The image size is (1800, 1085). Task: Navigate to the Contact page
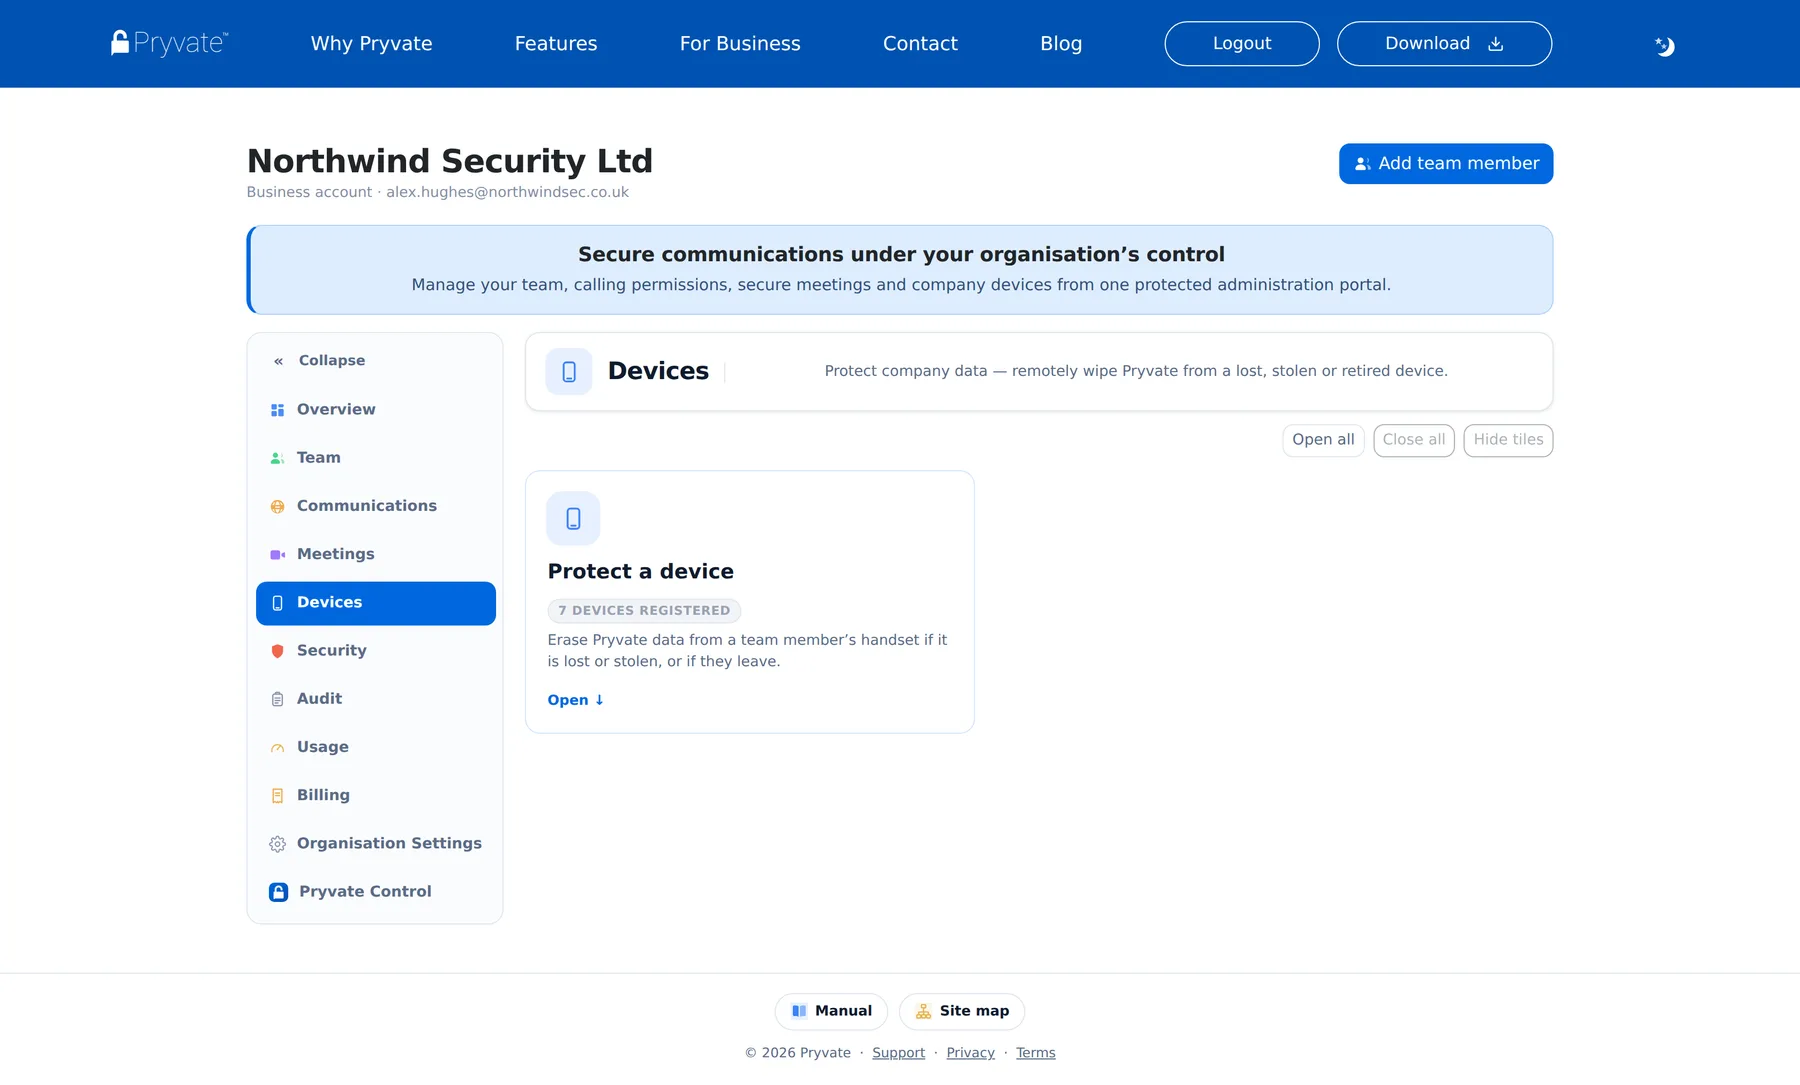point(920,44)
